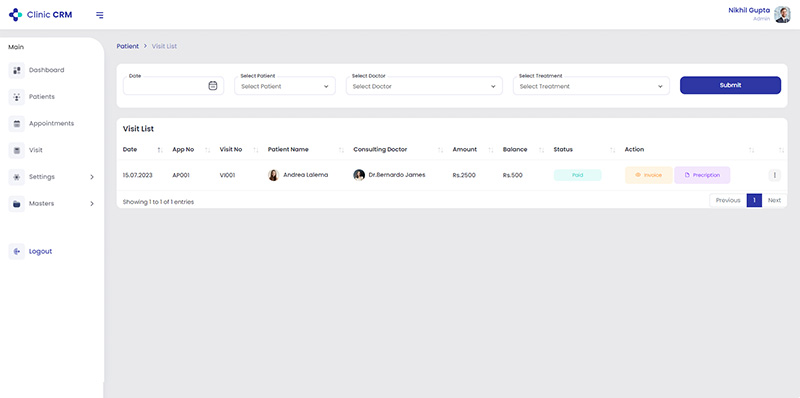Click the patient name Andrea Lalema

pyautogui.click(x=306, y=175)
